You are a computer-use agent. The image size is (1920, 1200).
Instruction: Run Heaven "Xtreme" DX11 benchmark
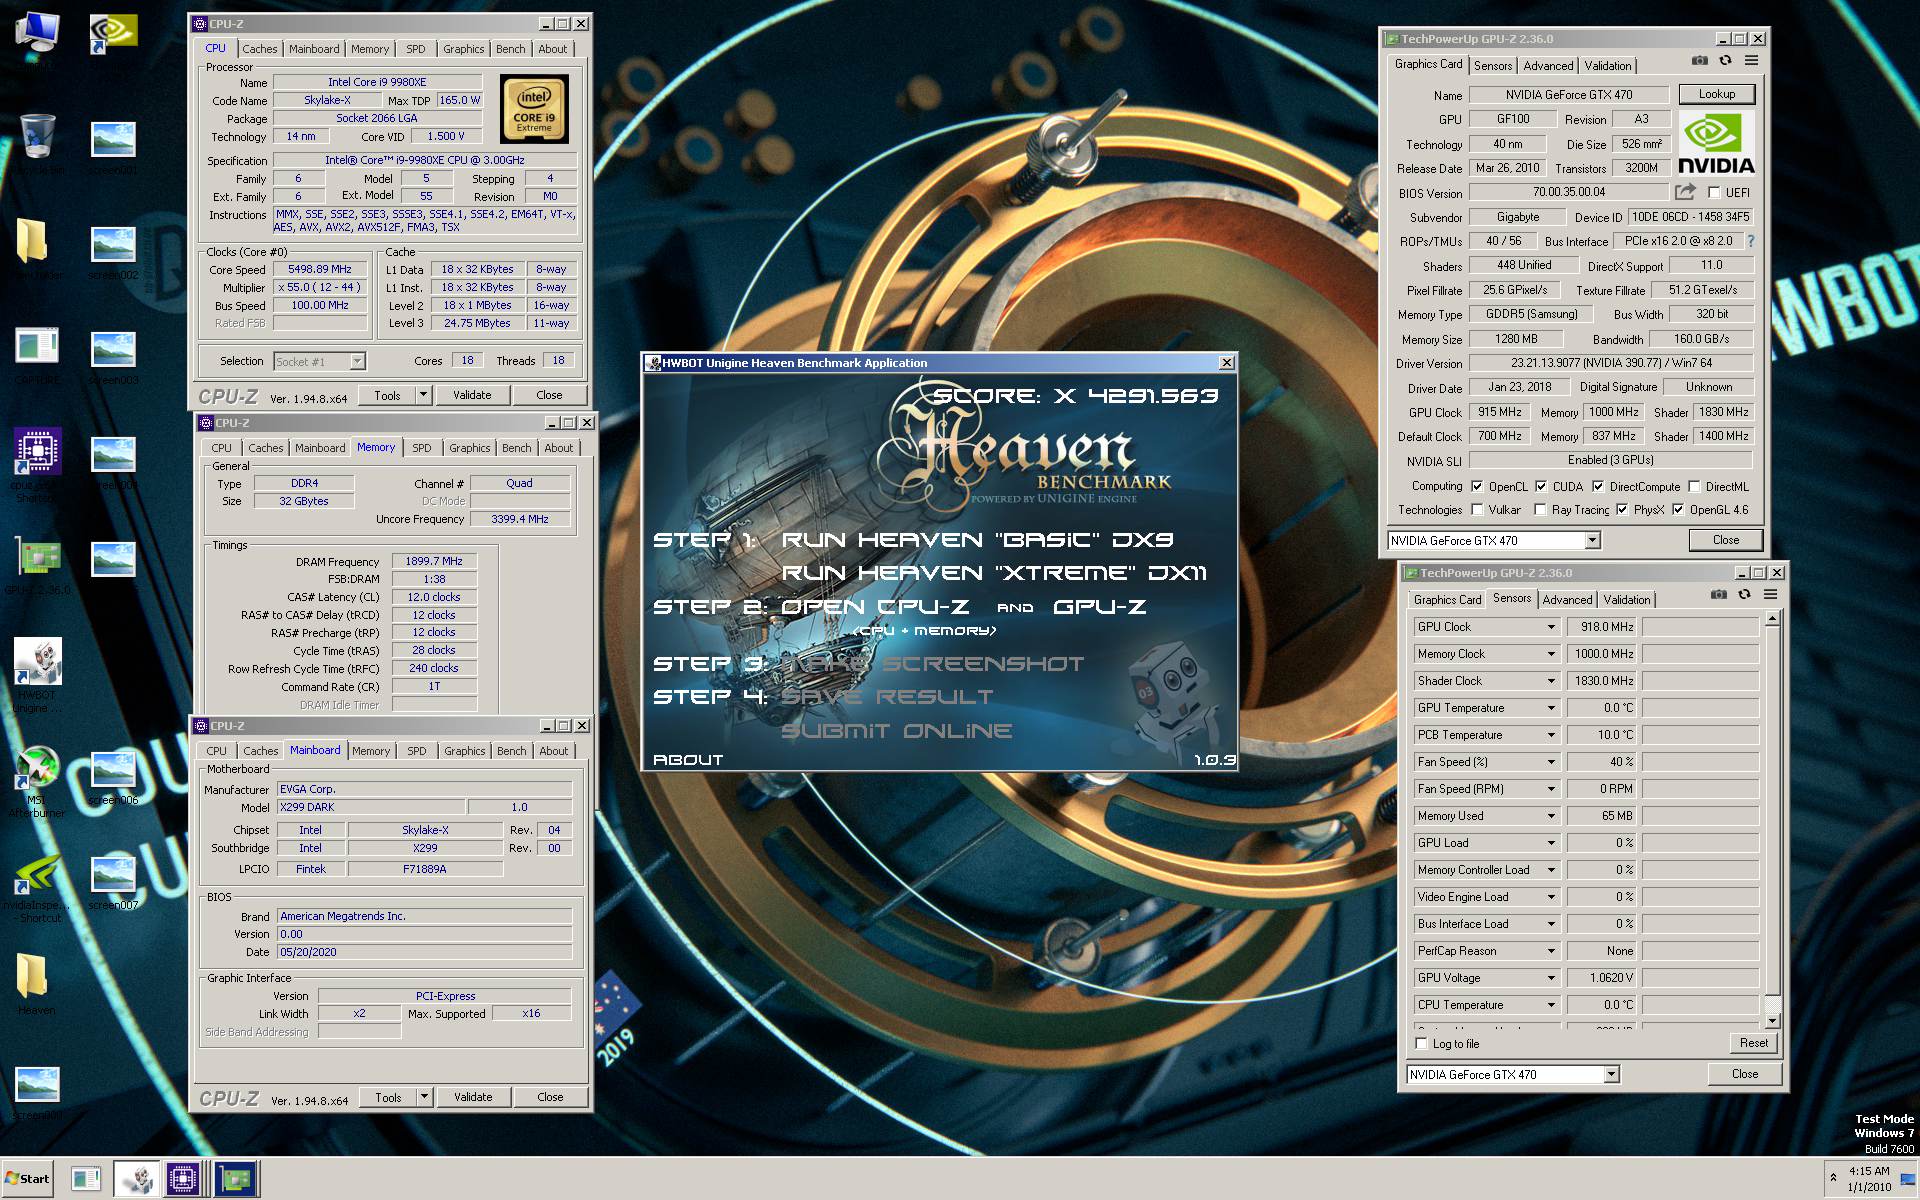click(994, 573)
